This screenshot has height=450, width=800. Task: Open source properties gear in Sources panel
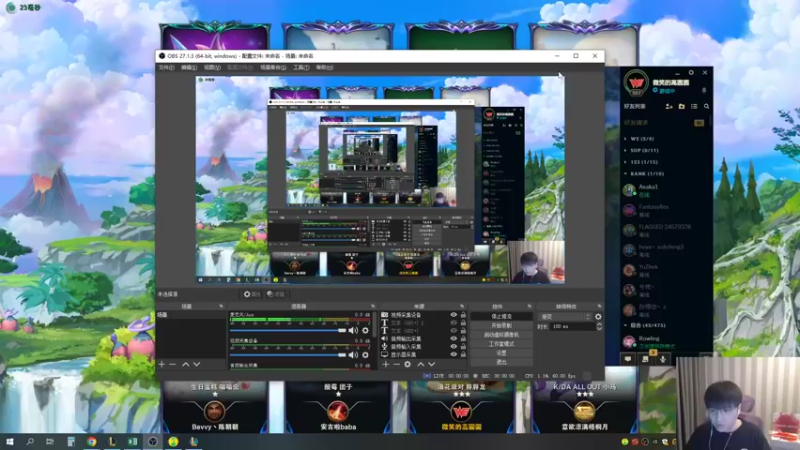[x=407, y=364]
